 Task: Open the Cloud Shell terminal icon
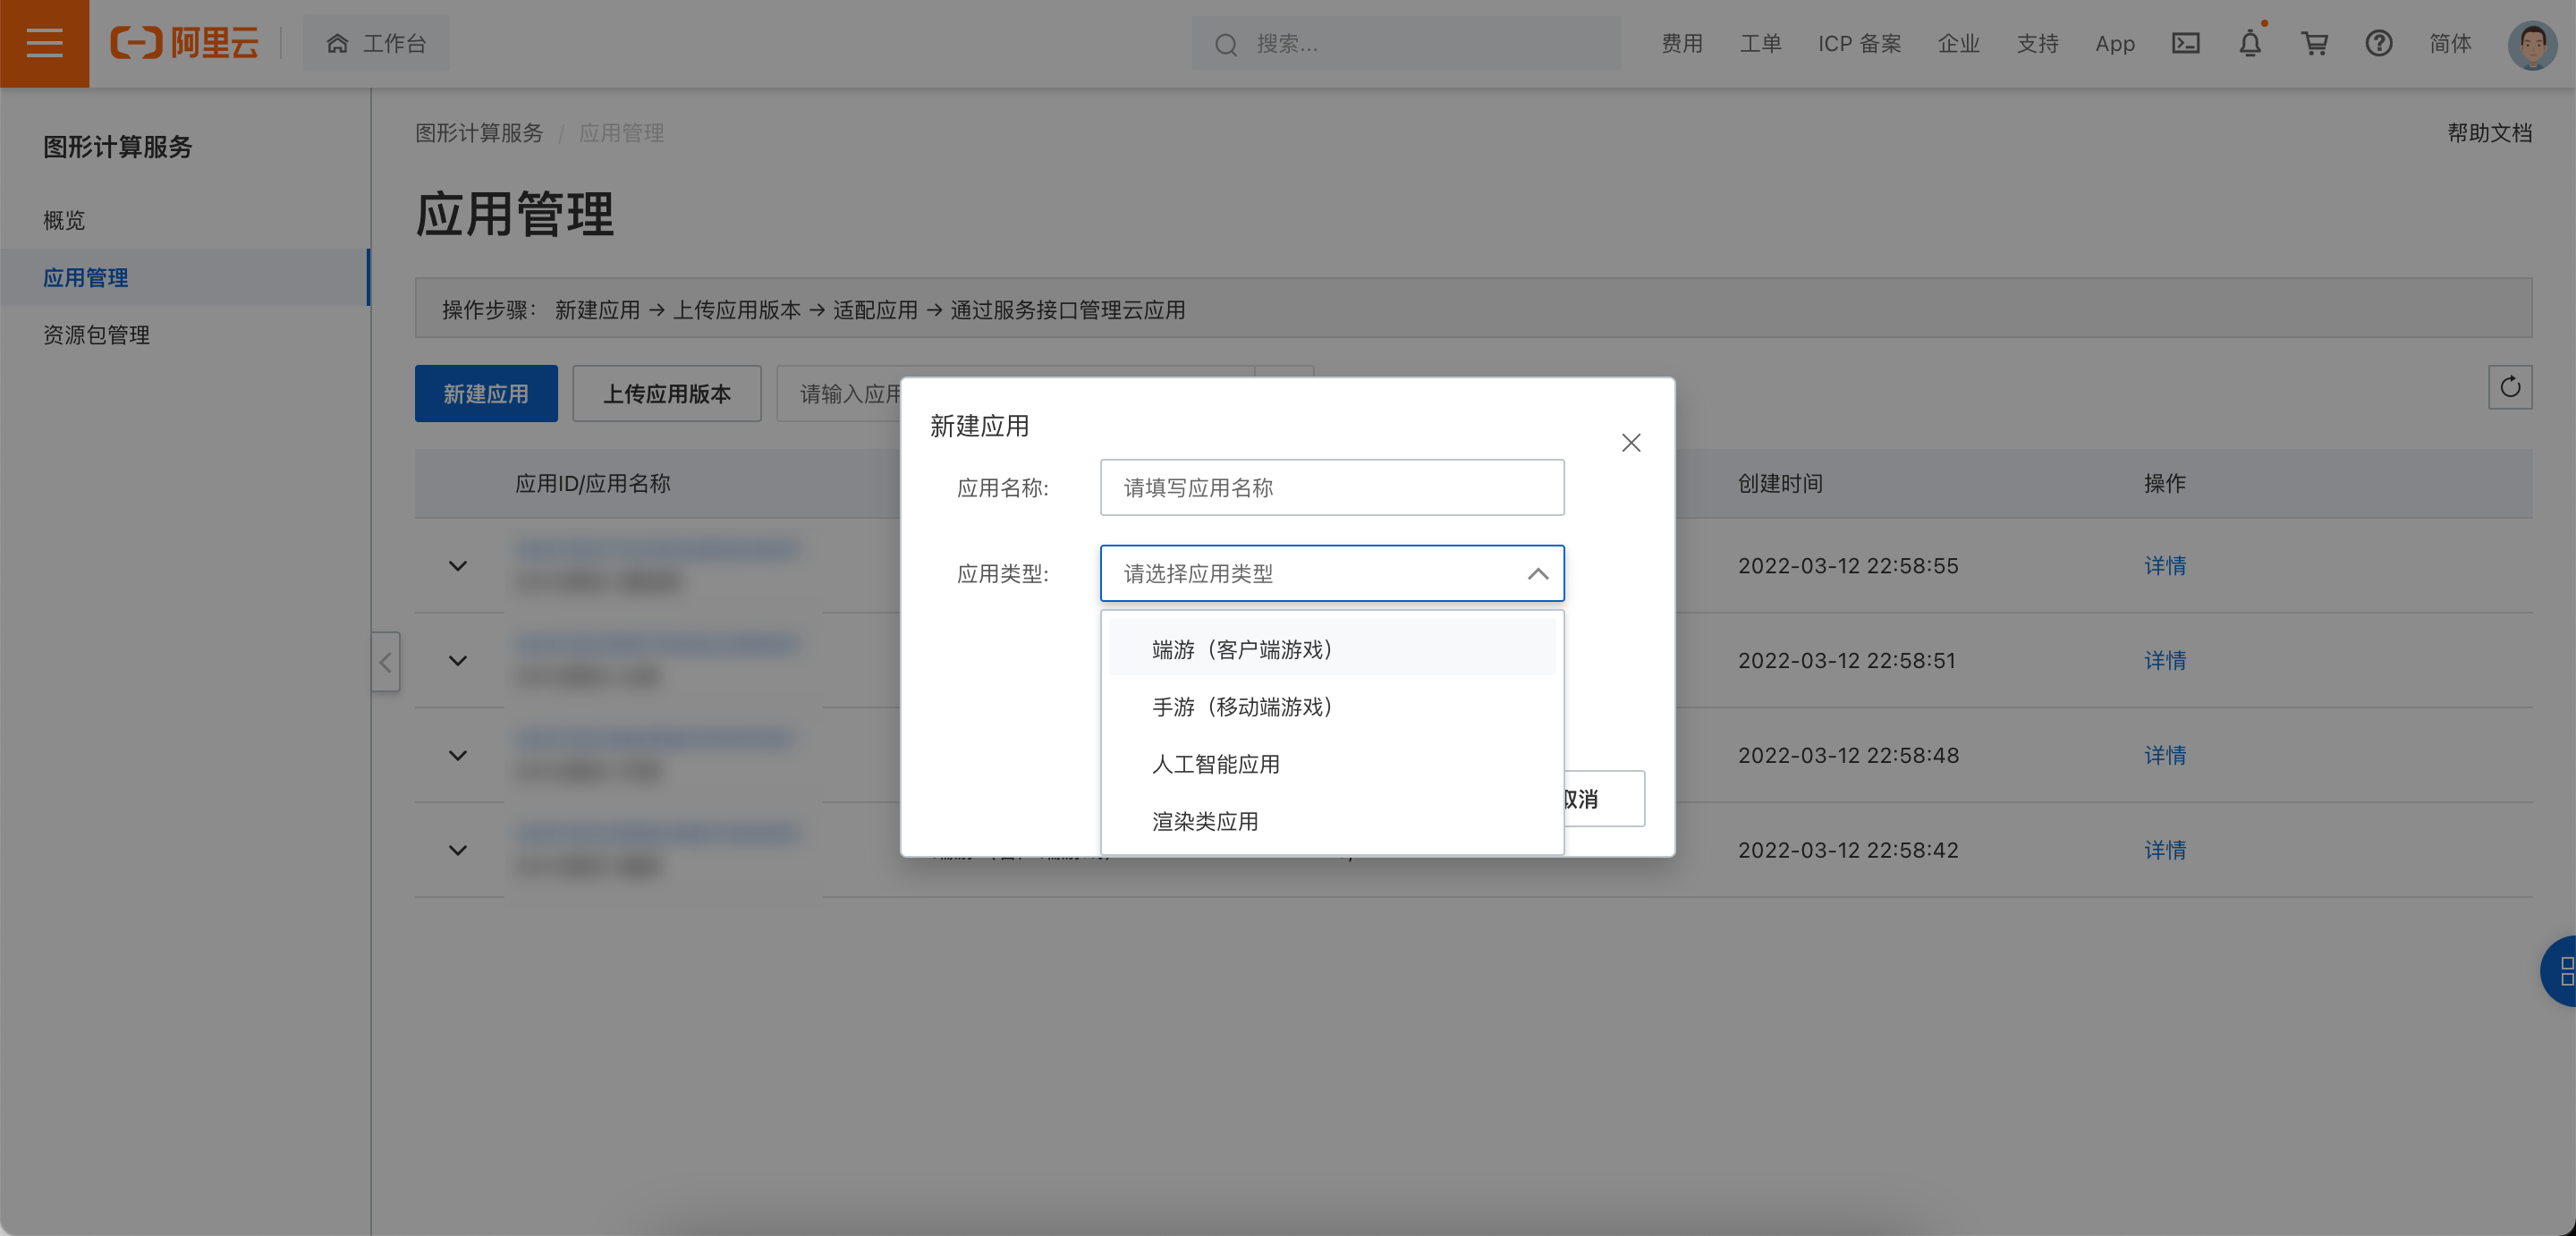coord(2185,43)
